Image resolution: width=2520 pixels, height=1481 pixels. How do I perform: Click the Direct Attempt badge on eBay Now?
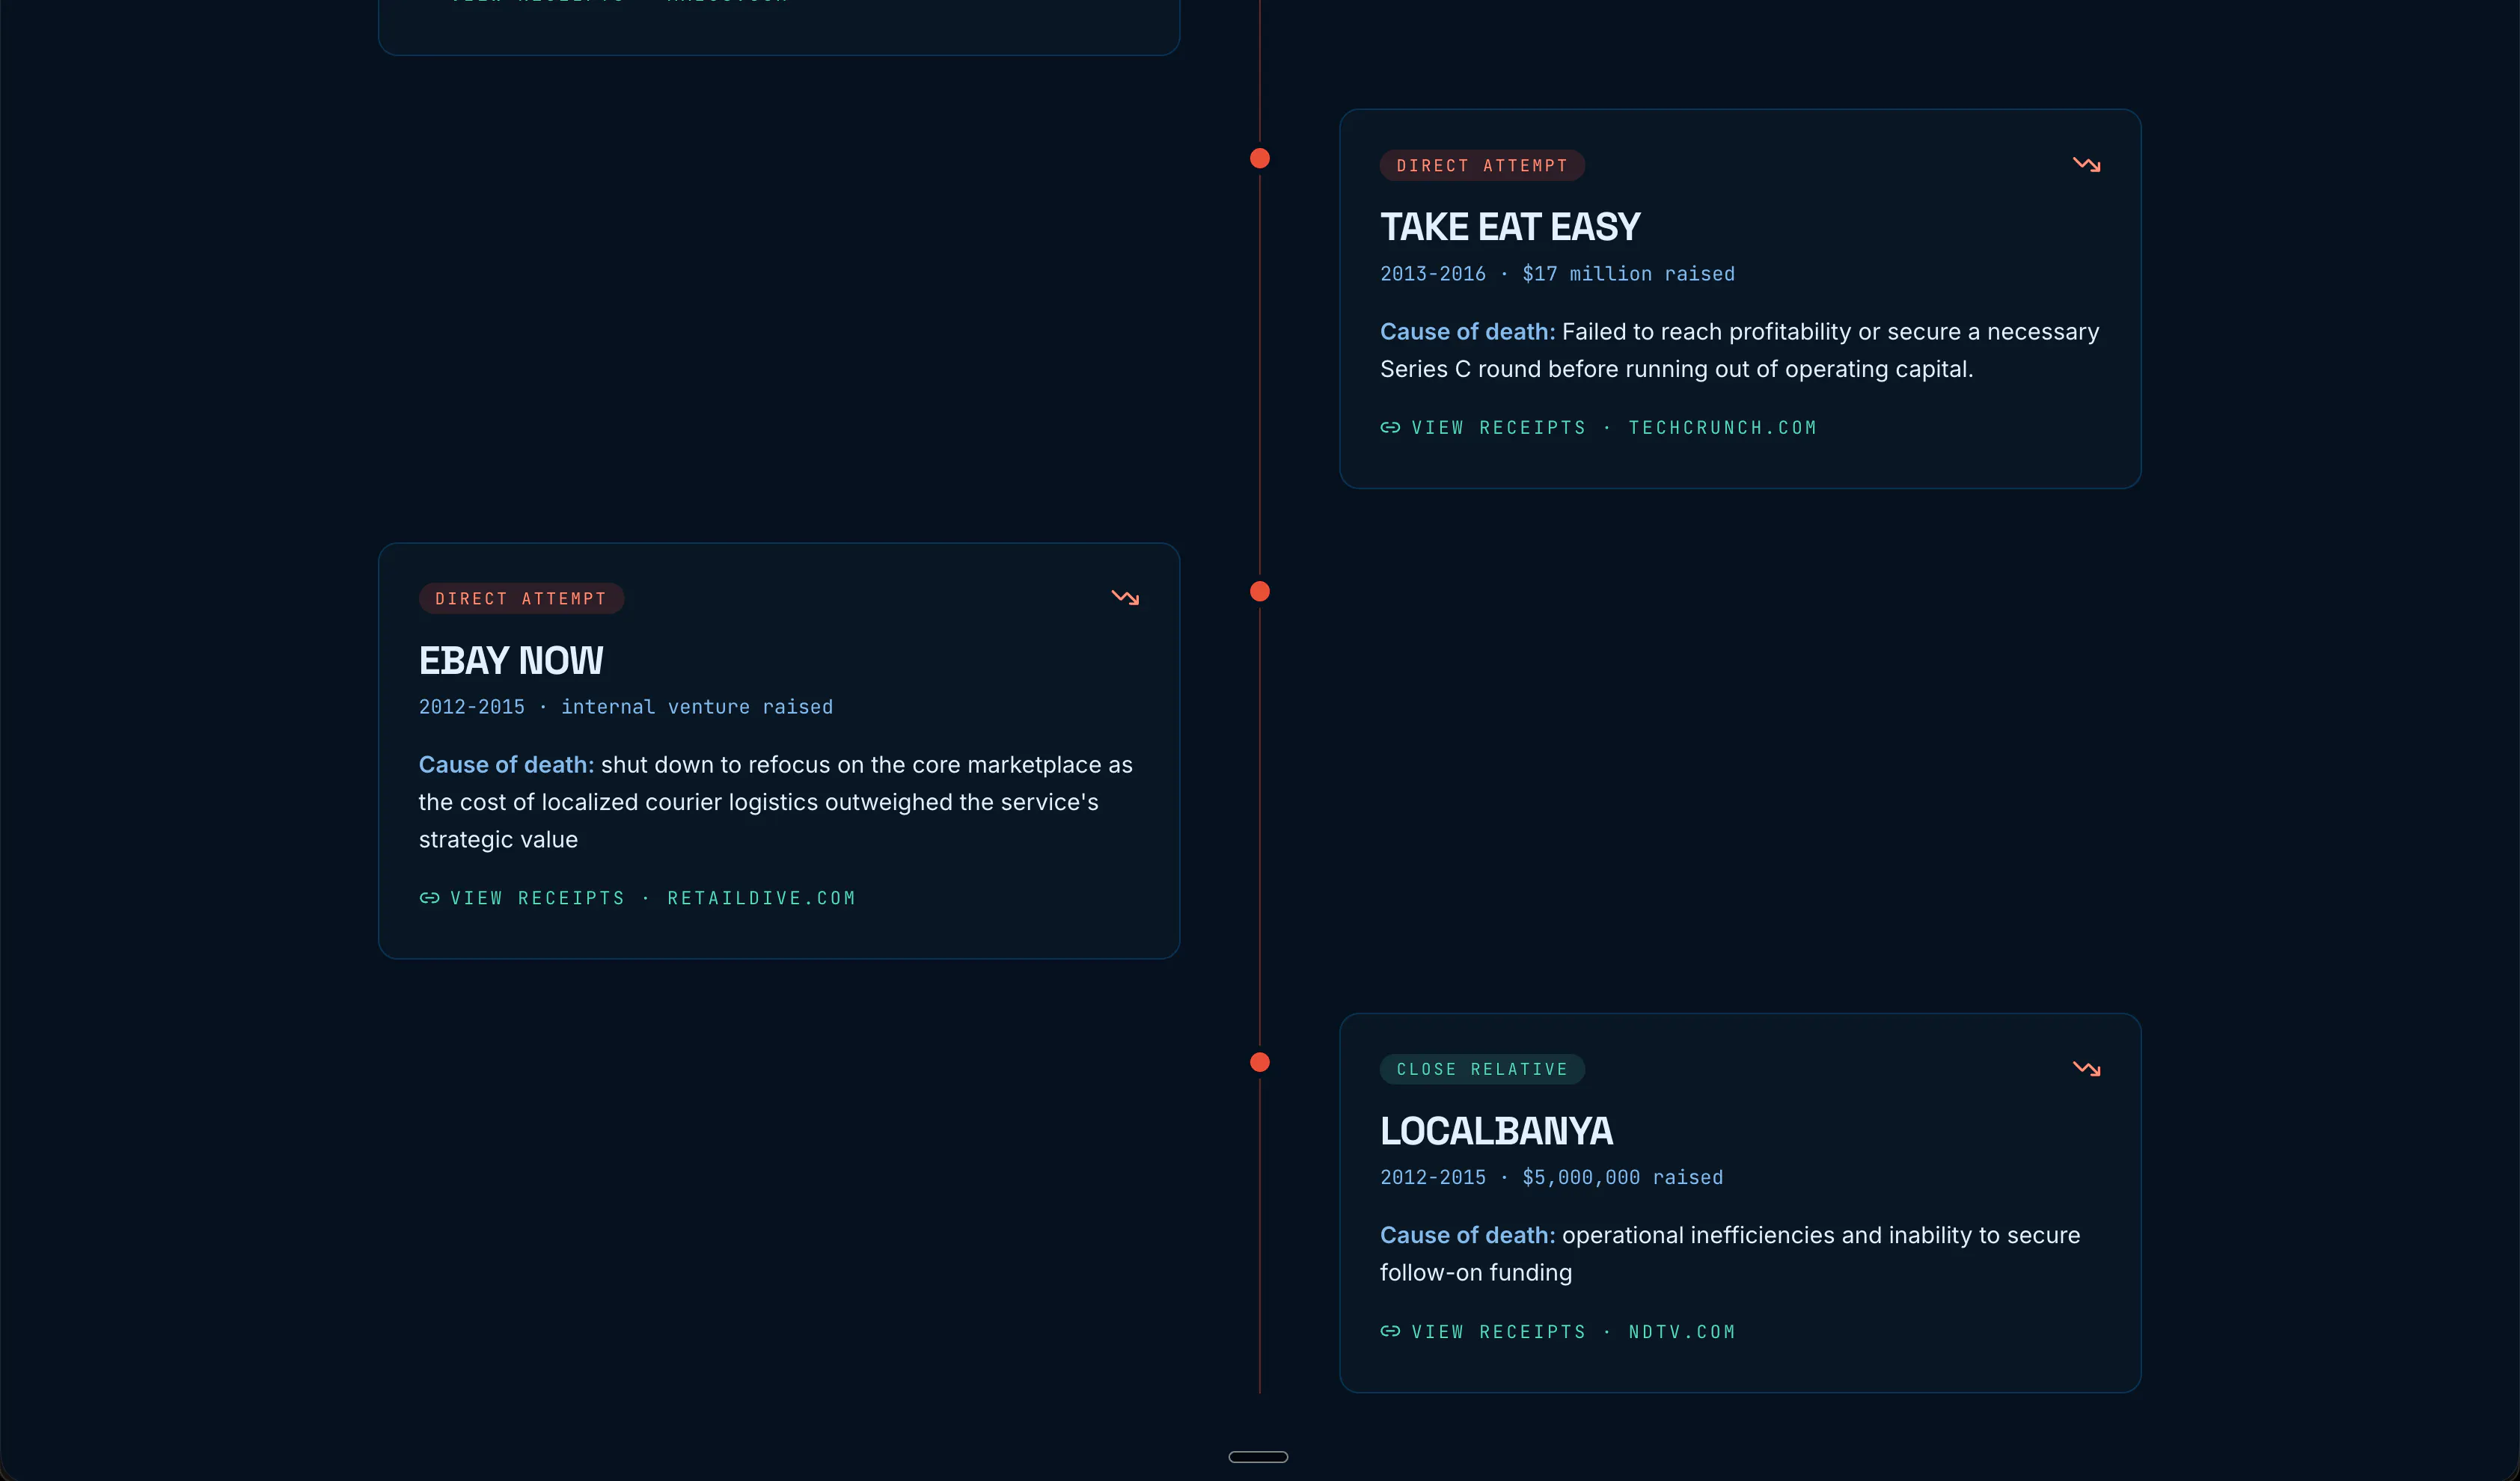[521, 599]
